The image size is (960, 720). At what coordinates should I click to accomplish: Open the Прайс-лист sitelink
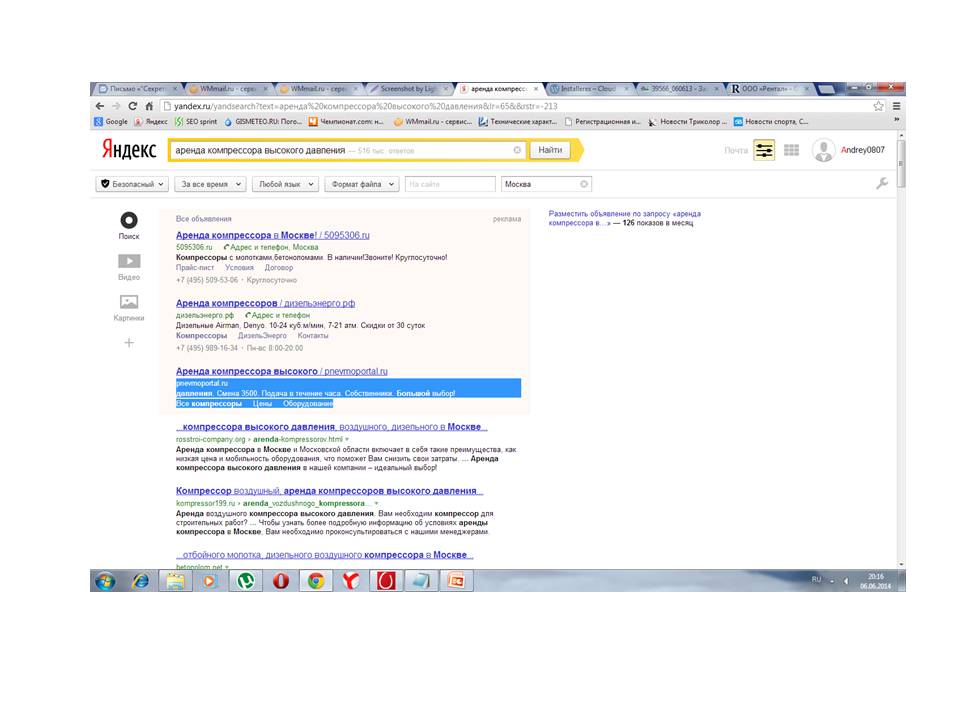coord(195,268)
